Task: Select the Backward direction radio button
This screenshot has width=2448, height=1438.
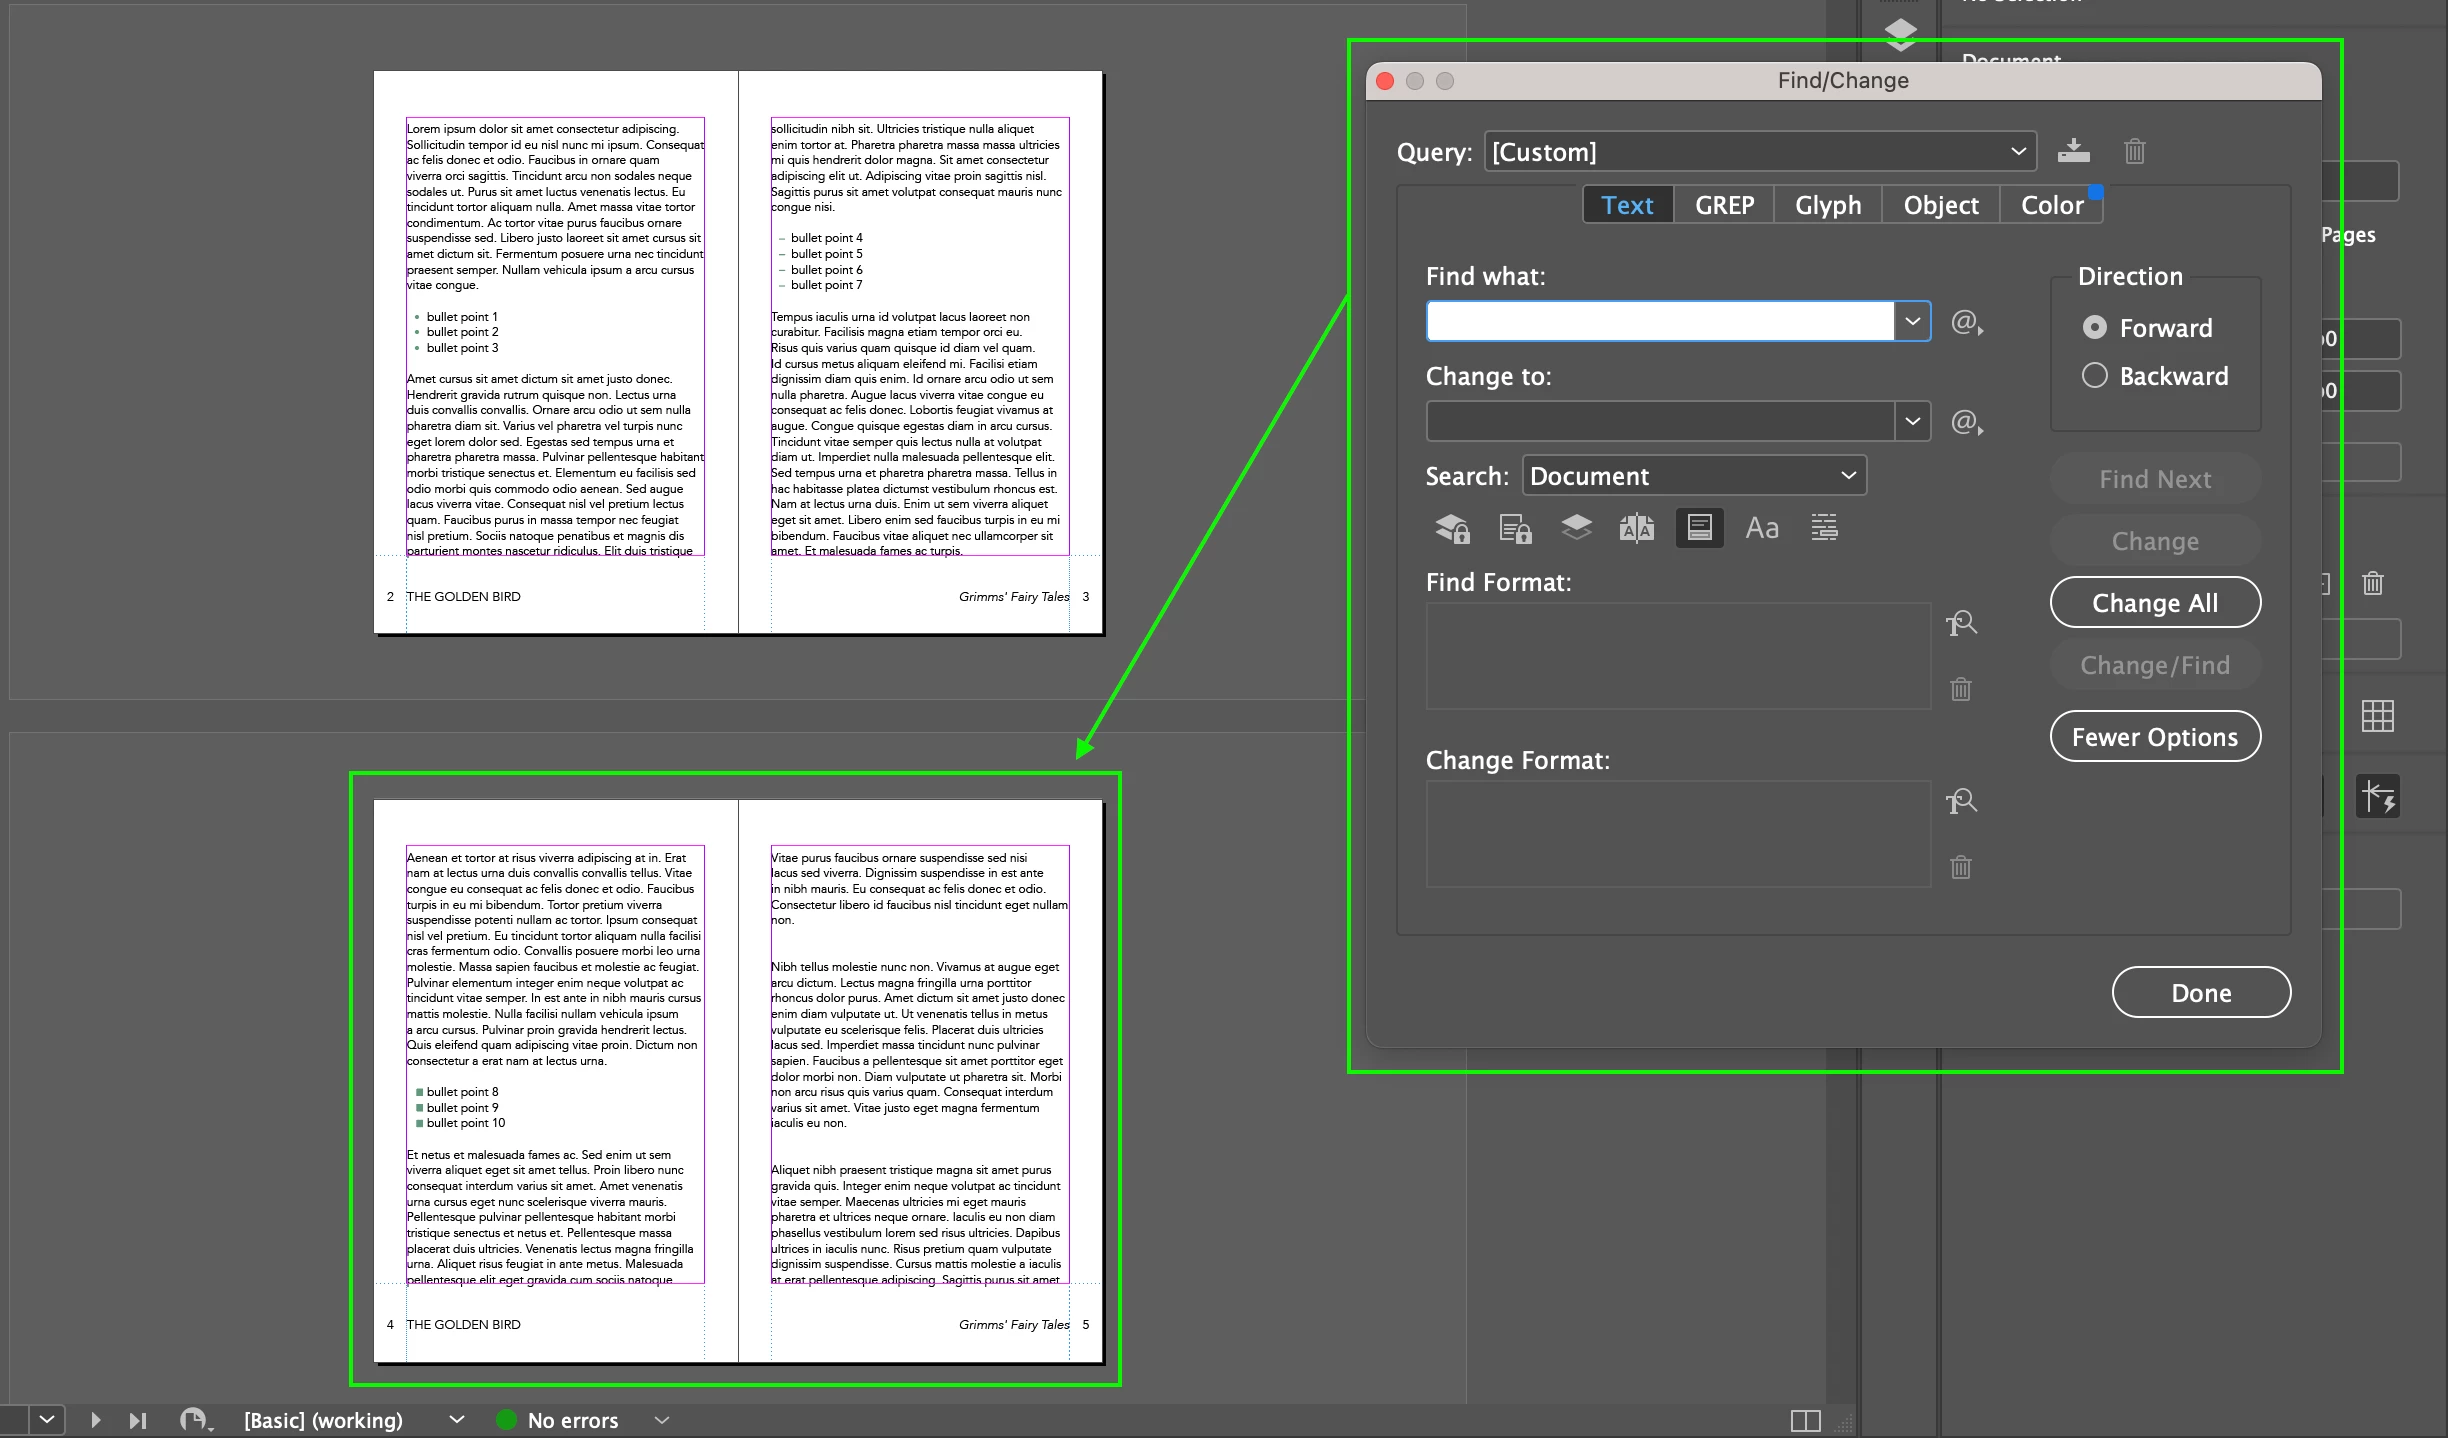Action: point(2094,376)
